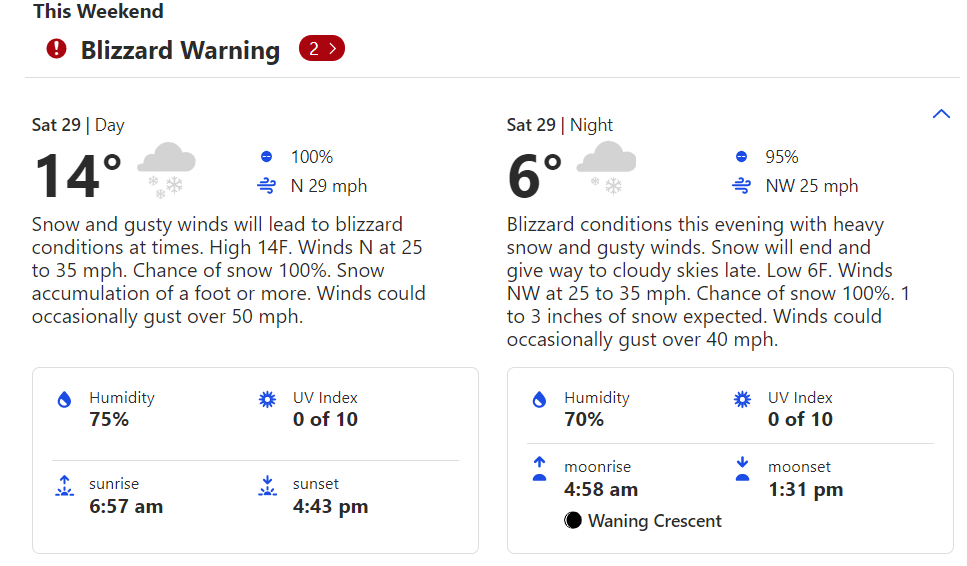967x566 pixels.
Task: Click the red Blizzard Warning alert icon
Action: coord(57,48)
